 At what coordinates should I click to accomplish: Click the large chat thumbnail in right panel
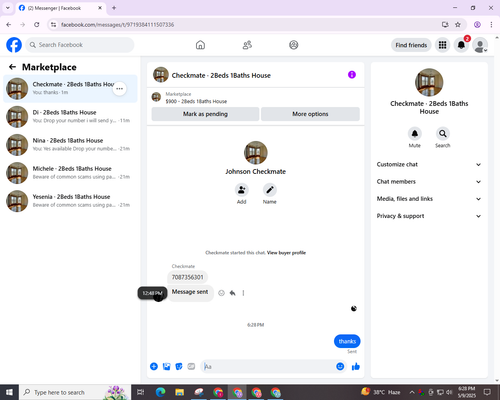(x=429, y=82)
